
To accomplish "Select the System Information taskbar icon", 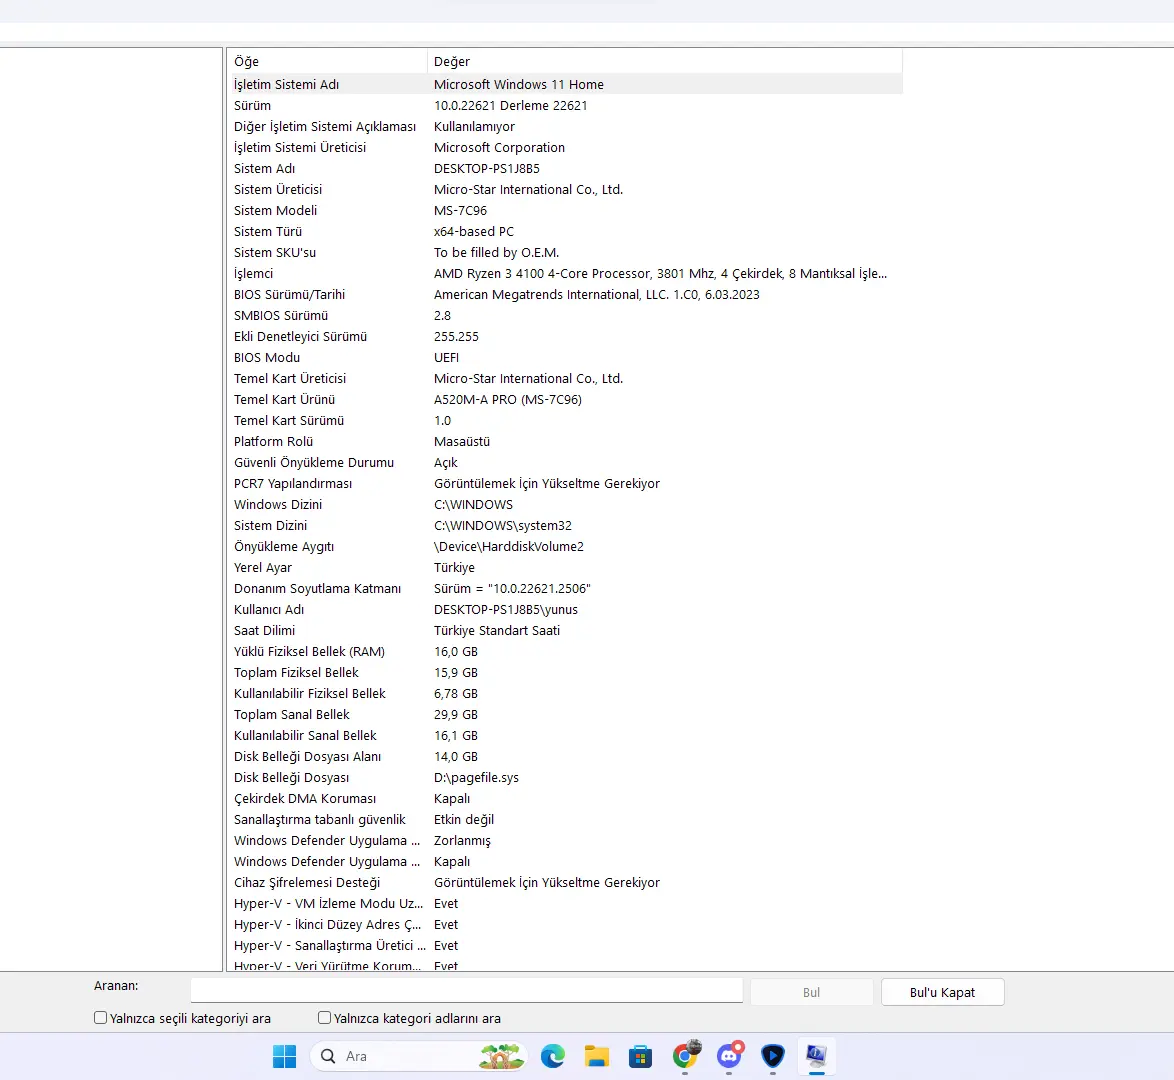I will coord(816,1056).
